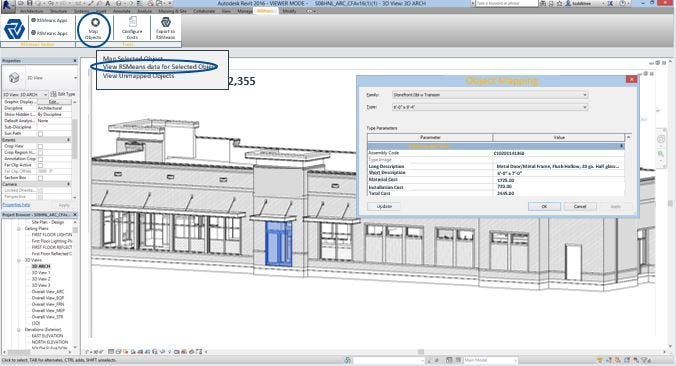Click the Assembly Code value cell

(x=559, y=153)
